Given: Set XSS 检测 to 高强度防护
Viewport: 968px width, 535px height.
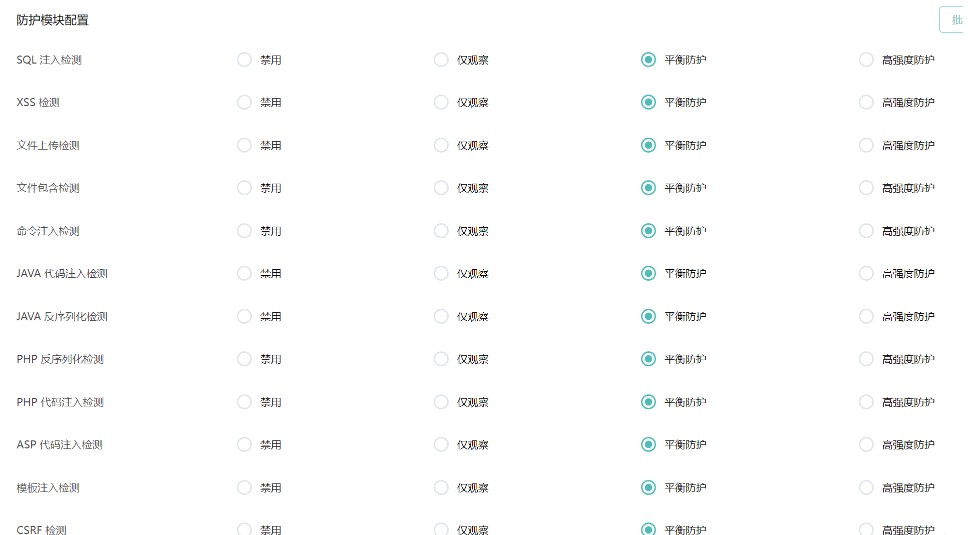Looking at the screenshot, I should pyautogui.click(x=866, y=102).
